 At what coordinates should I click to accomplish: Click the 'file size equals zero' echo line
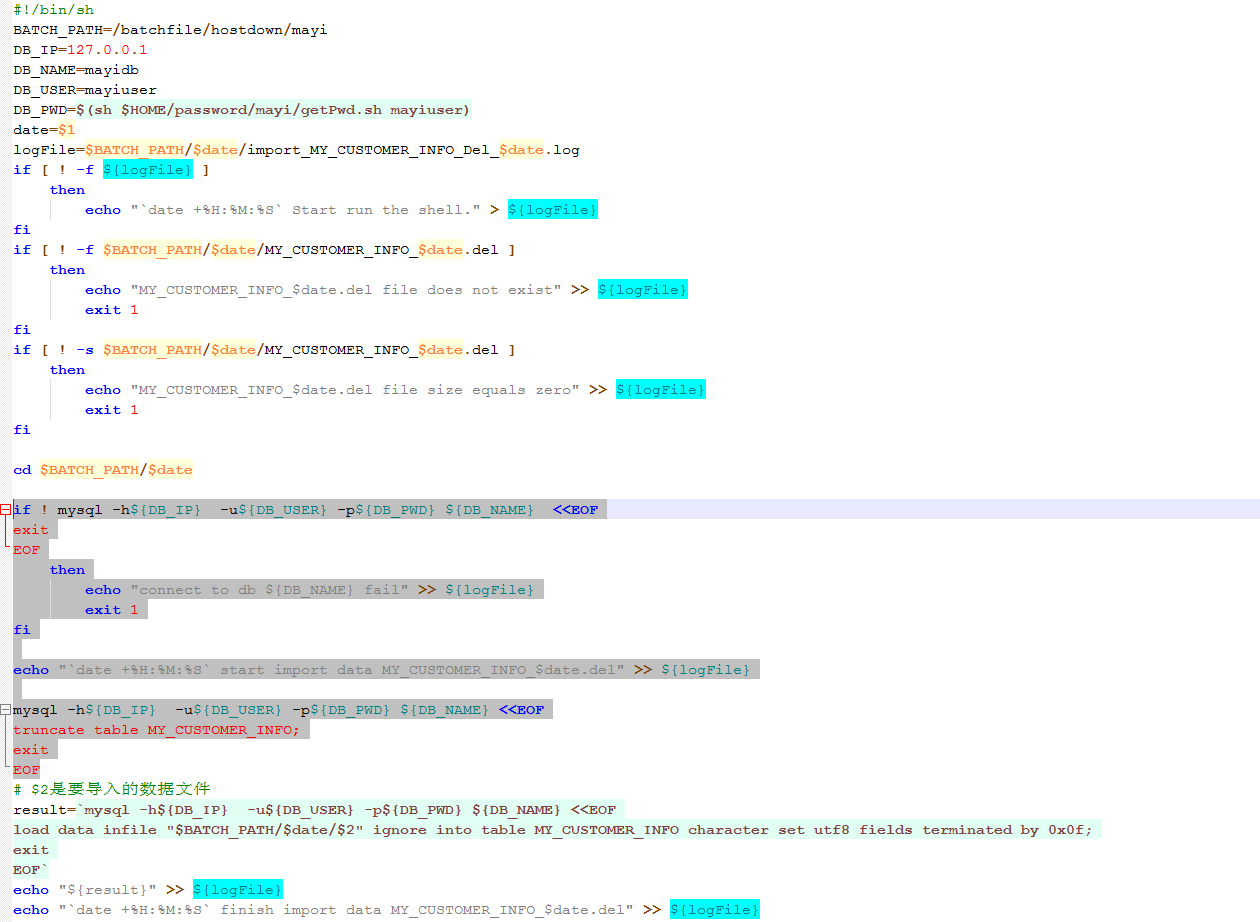395,390
